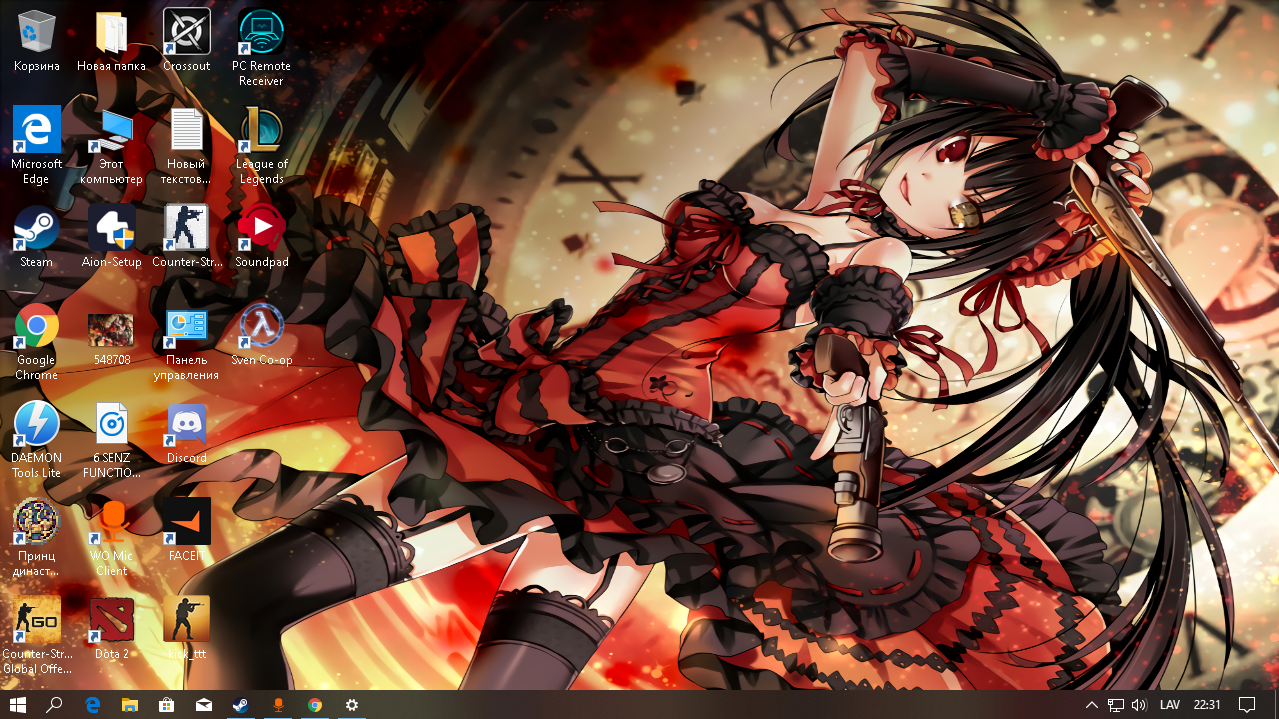The height and width of the screenshot is (719, 1279).
Task: Select the Microsoft Edge desktop shortcut
Action: 37,145
